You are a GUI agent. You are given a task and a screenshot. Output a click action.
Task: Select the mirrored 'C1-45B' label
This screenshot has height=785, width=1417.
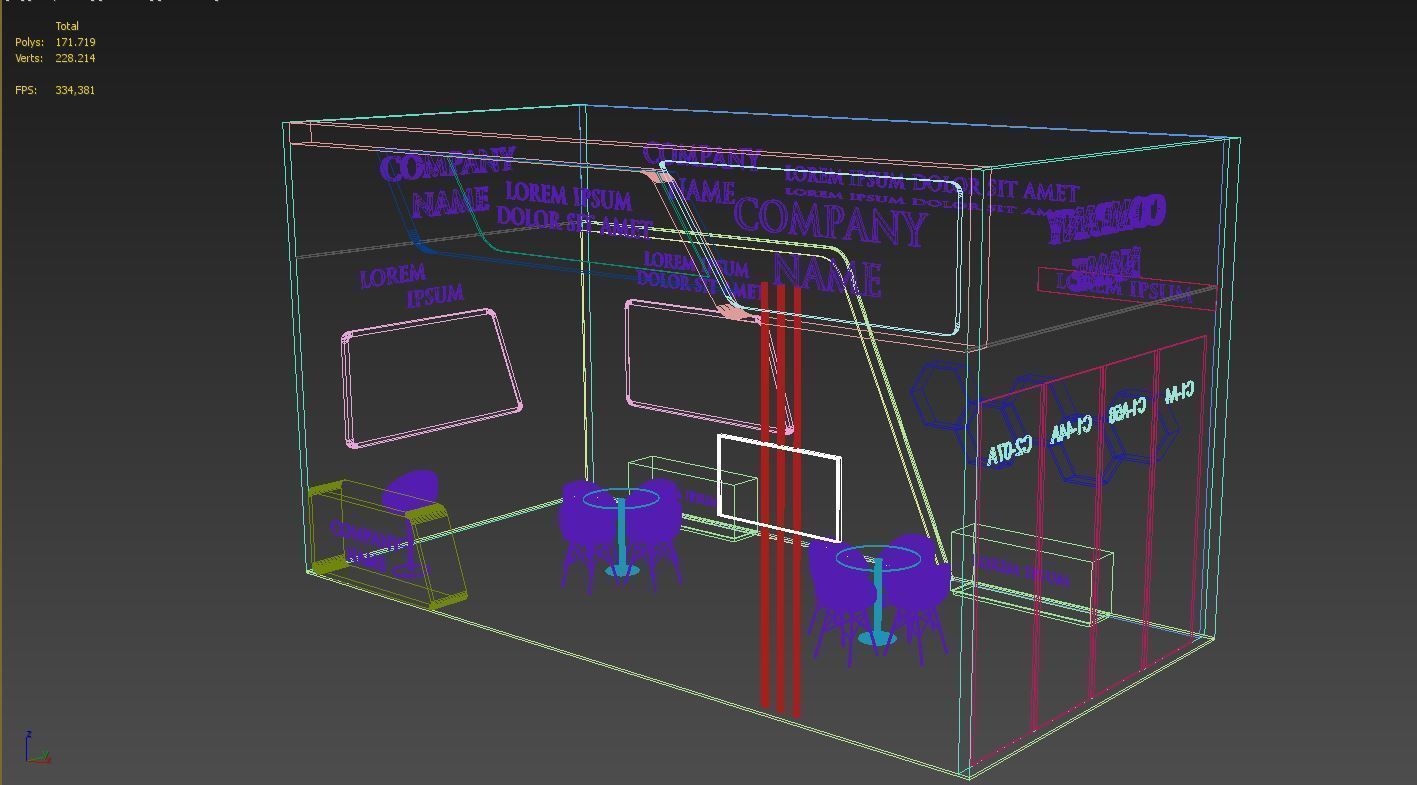(1127, 410)
